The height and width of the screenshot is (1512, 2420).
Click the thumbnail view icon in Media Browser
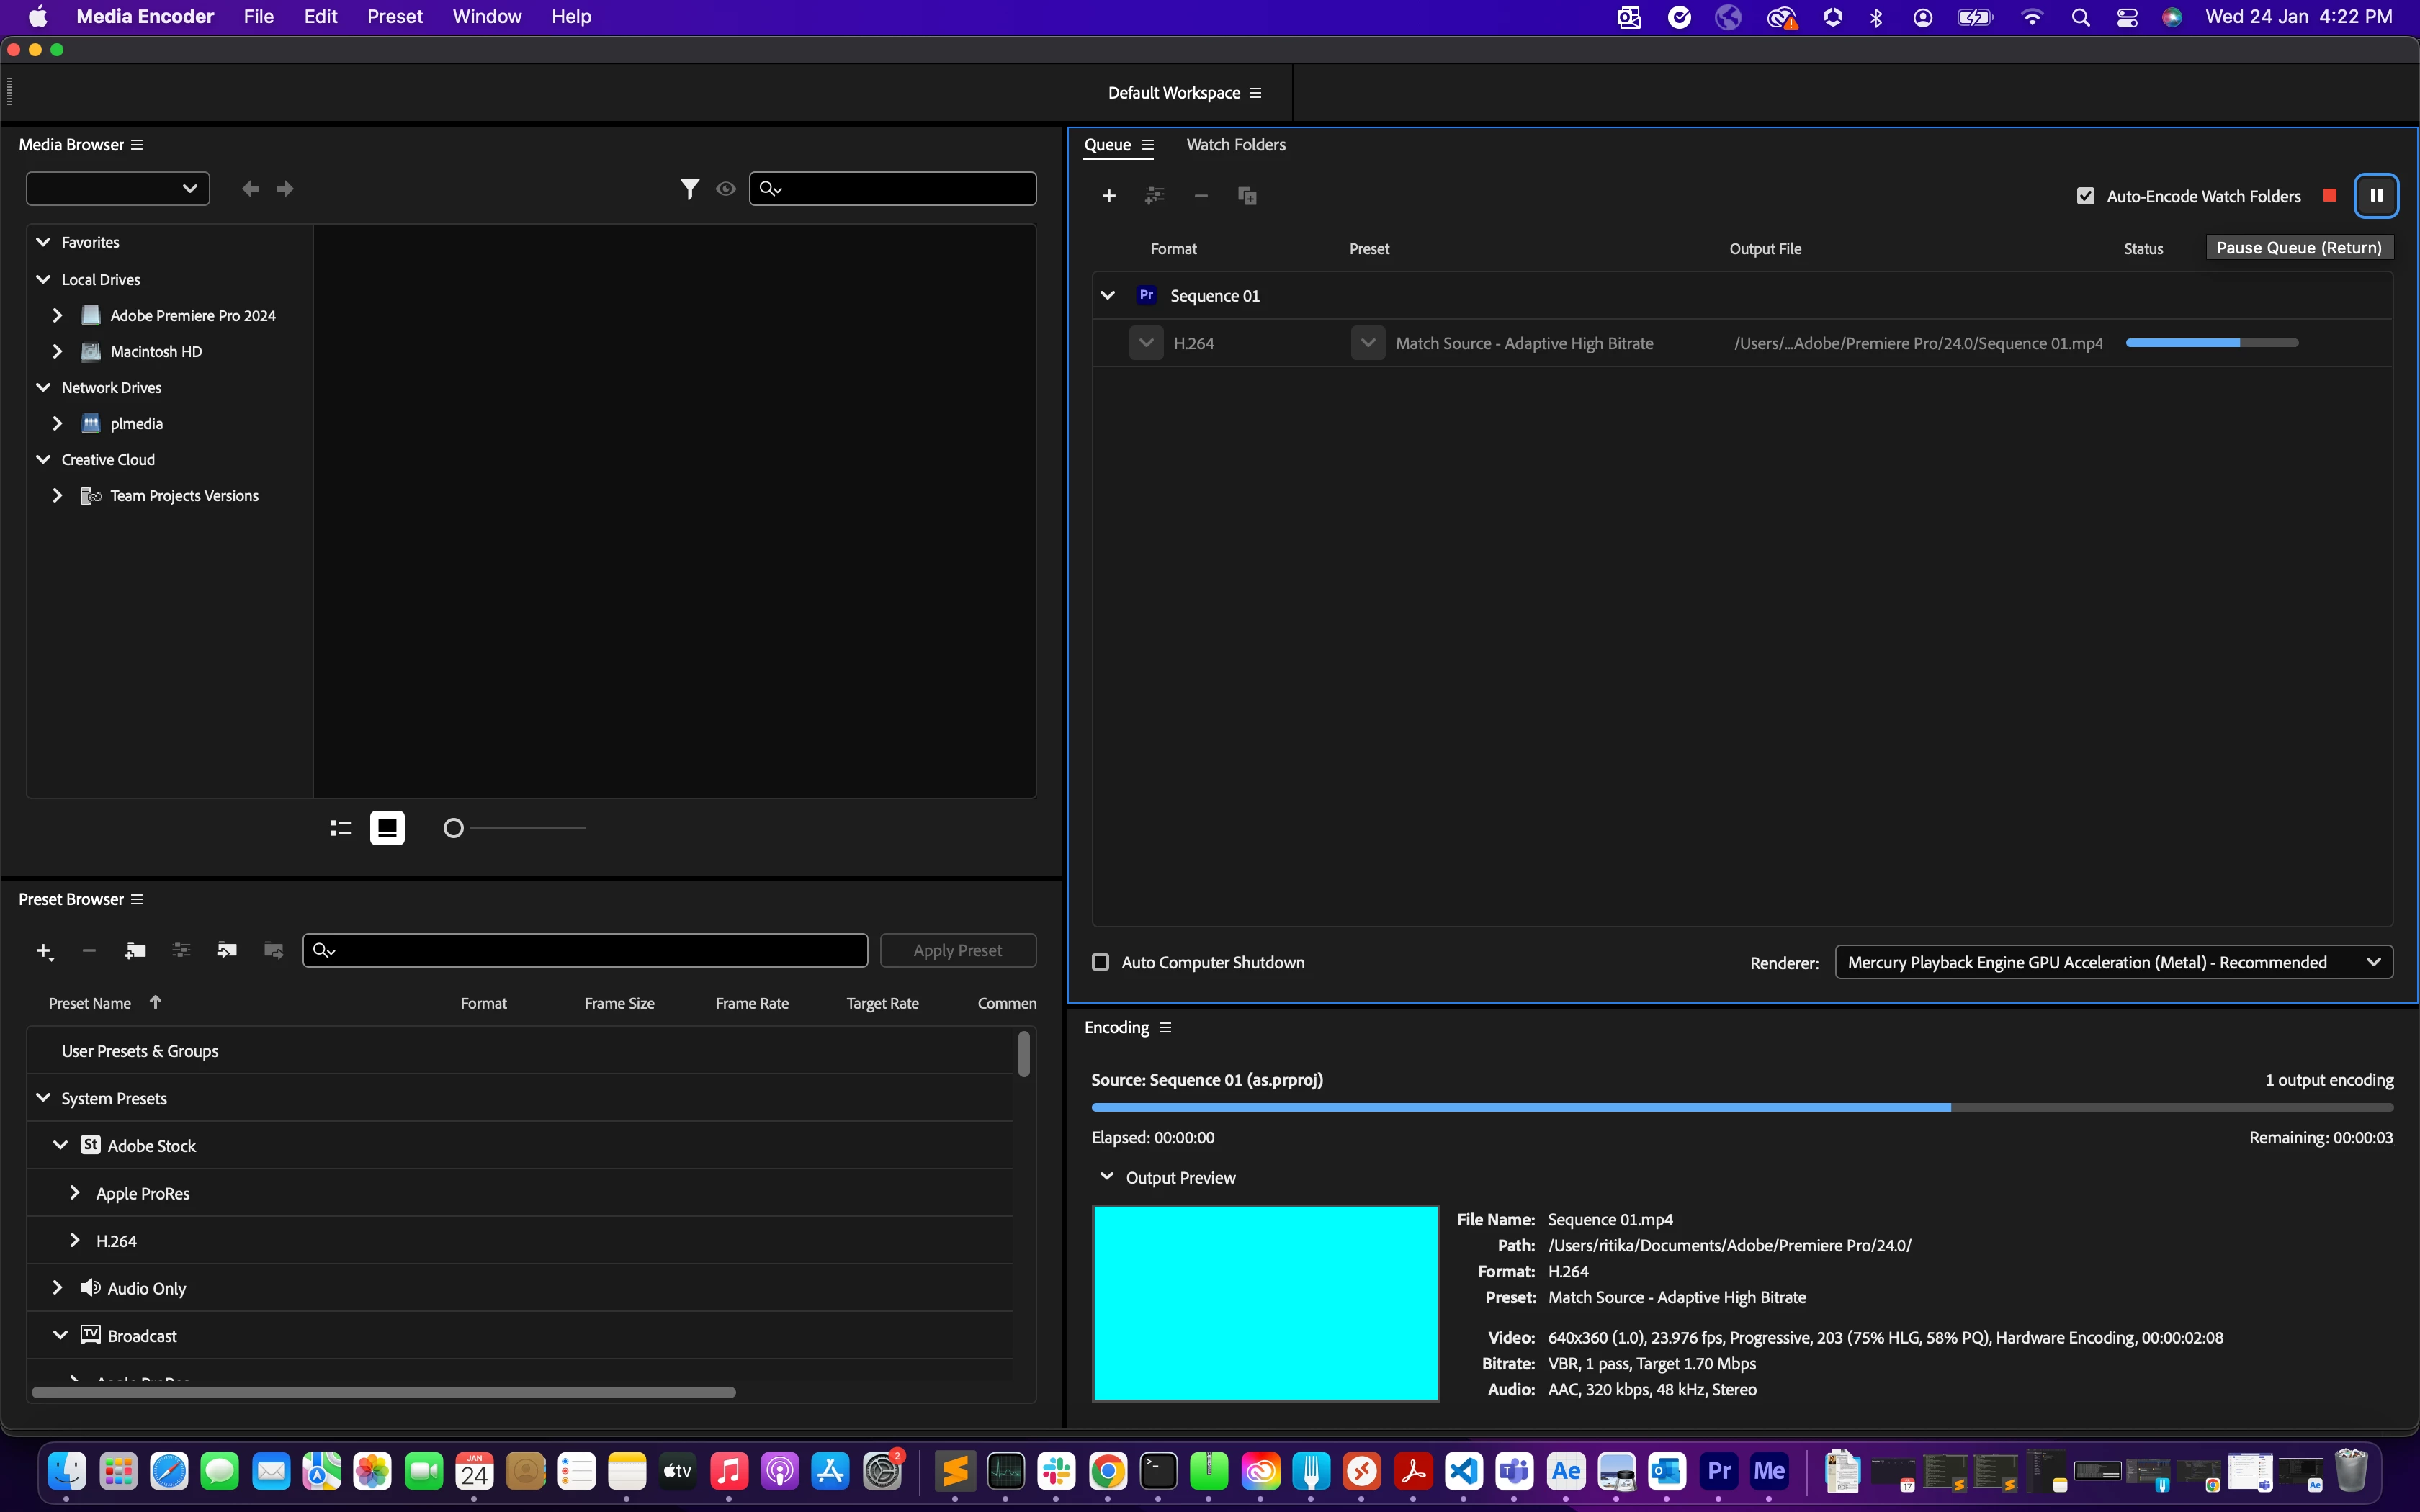(387, 828)
